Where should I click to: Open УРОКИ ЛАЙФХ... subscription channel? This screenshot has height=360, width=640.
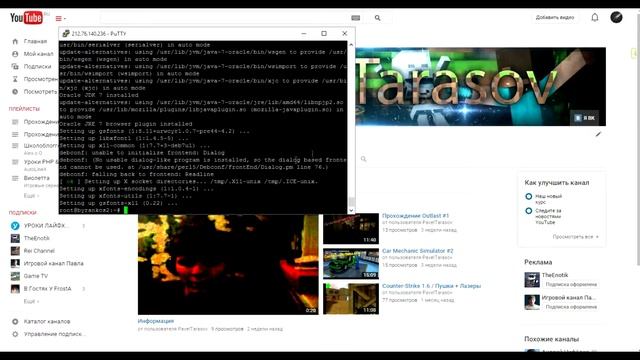46,225
